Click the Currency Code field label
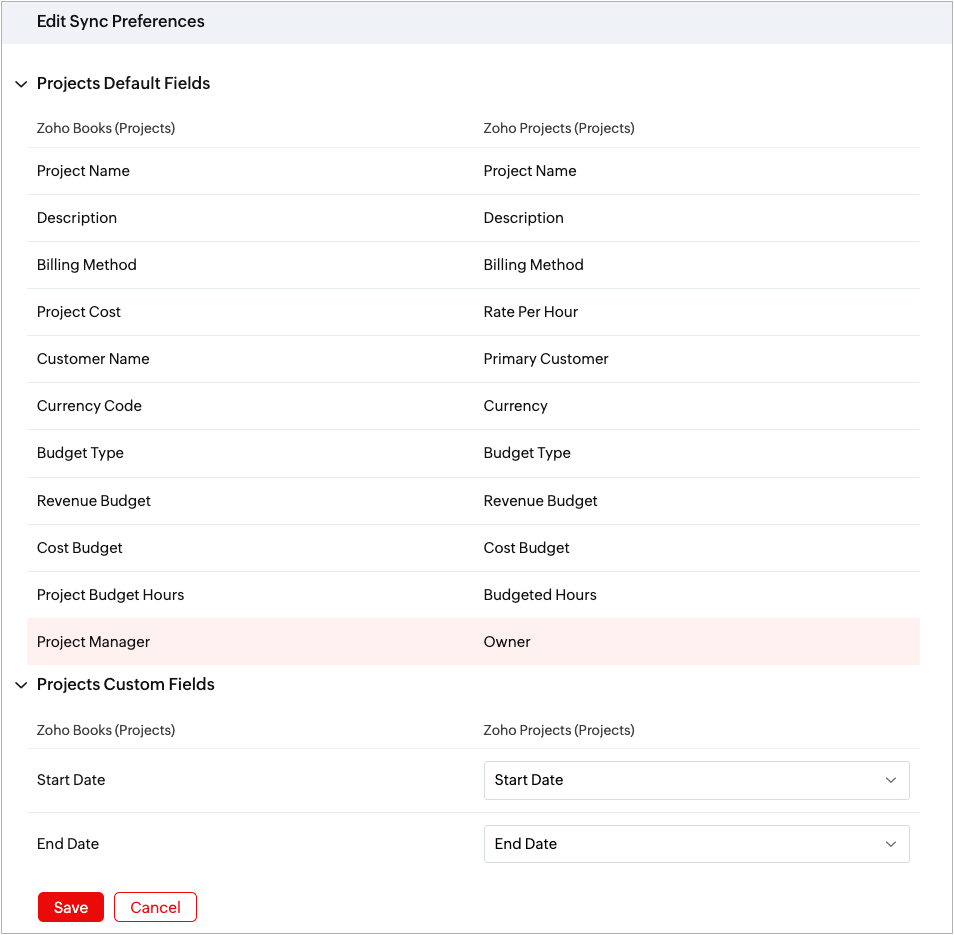The image size is (954, 935). click(89, 406)
